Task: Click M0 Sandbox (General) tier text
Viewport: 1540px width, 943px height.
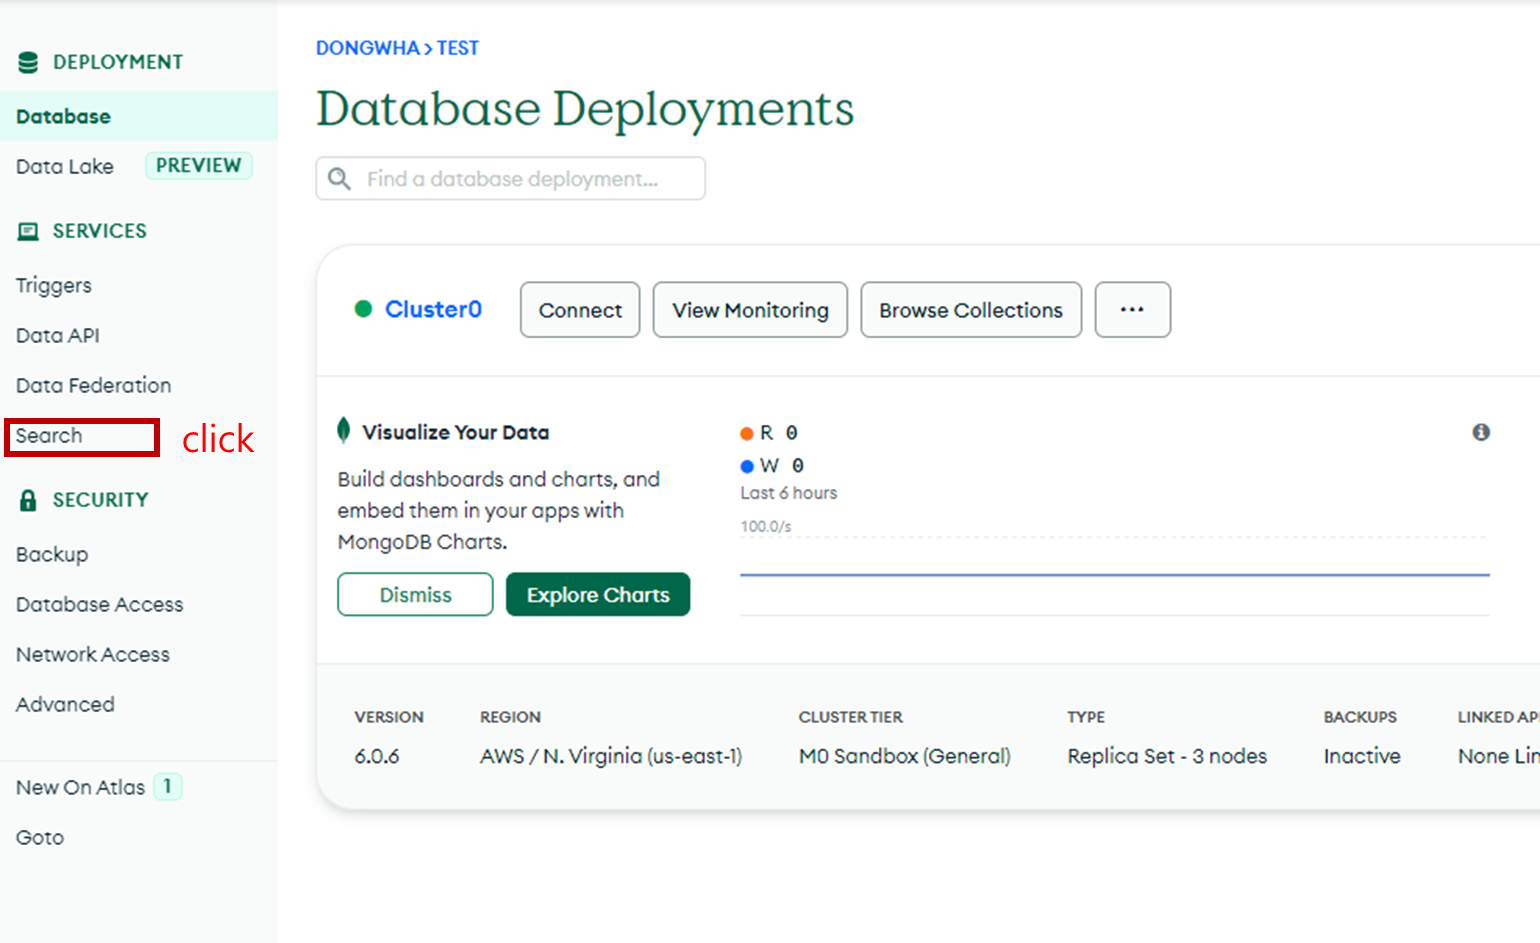Action: click(x=905, y=756)
